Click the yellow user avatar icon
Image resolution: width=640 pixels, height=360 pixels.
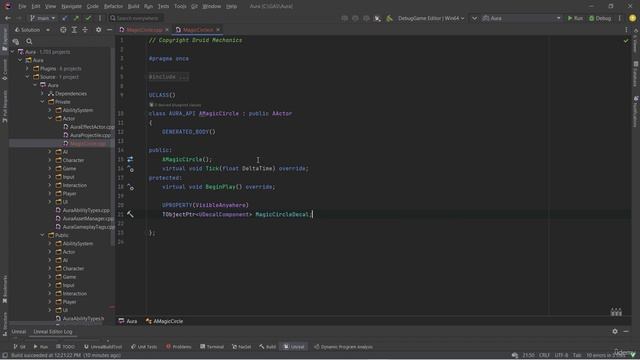[632, 18]
